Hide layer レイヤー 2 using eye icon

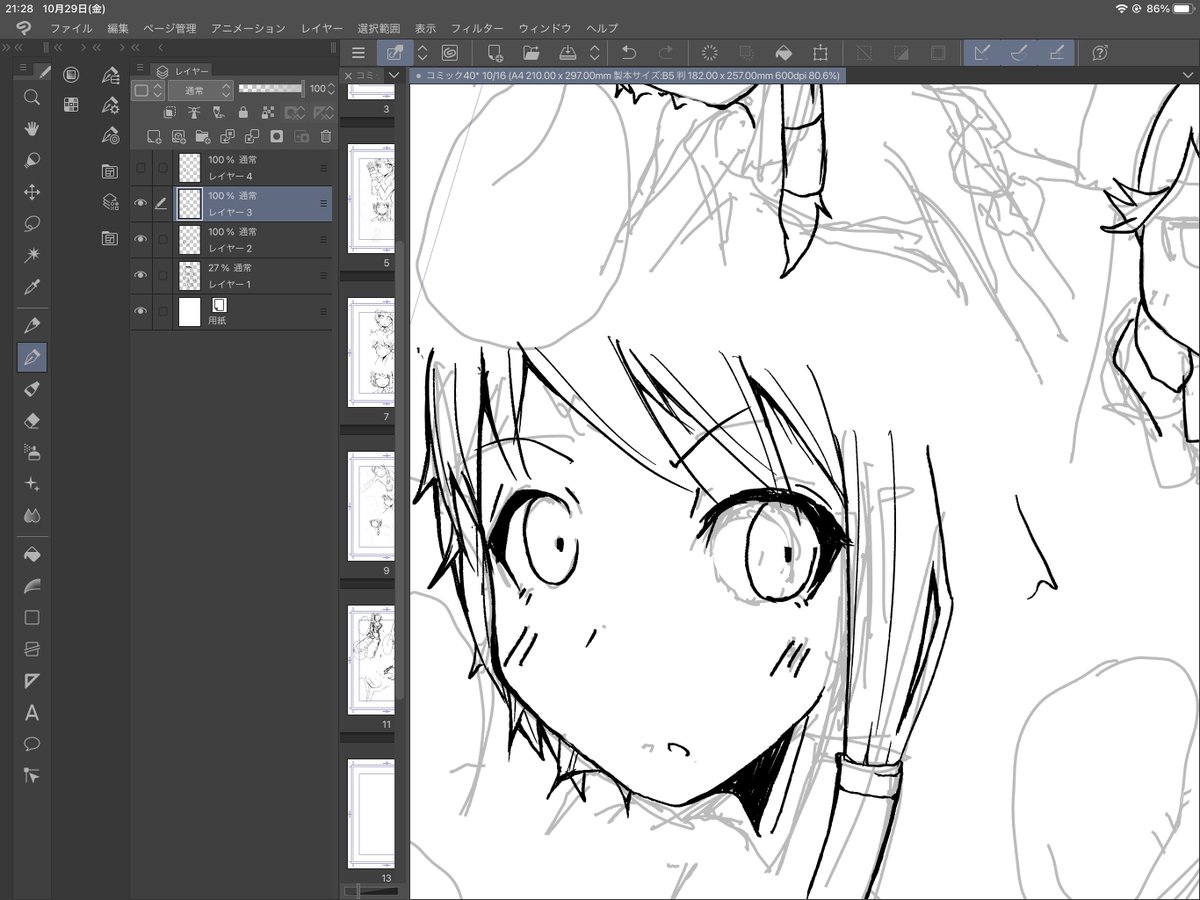(141, 239)
